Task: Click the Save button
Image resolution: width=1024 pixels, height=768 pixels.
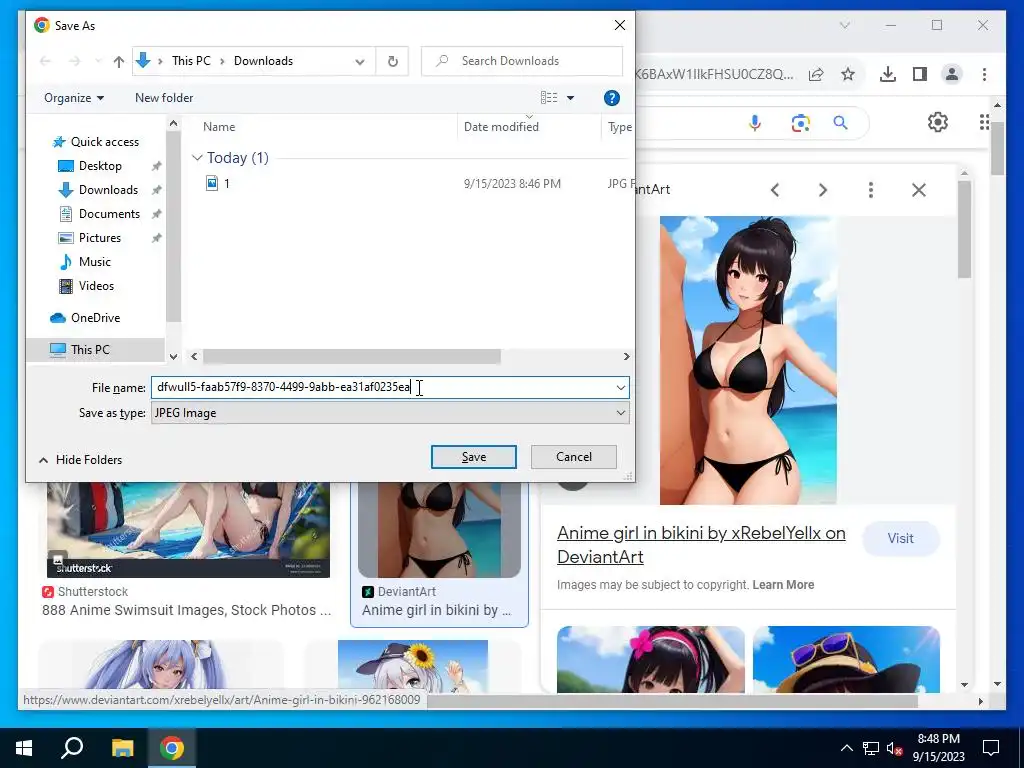Action: tap(473, 457)
